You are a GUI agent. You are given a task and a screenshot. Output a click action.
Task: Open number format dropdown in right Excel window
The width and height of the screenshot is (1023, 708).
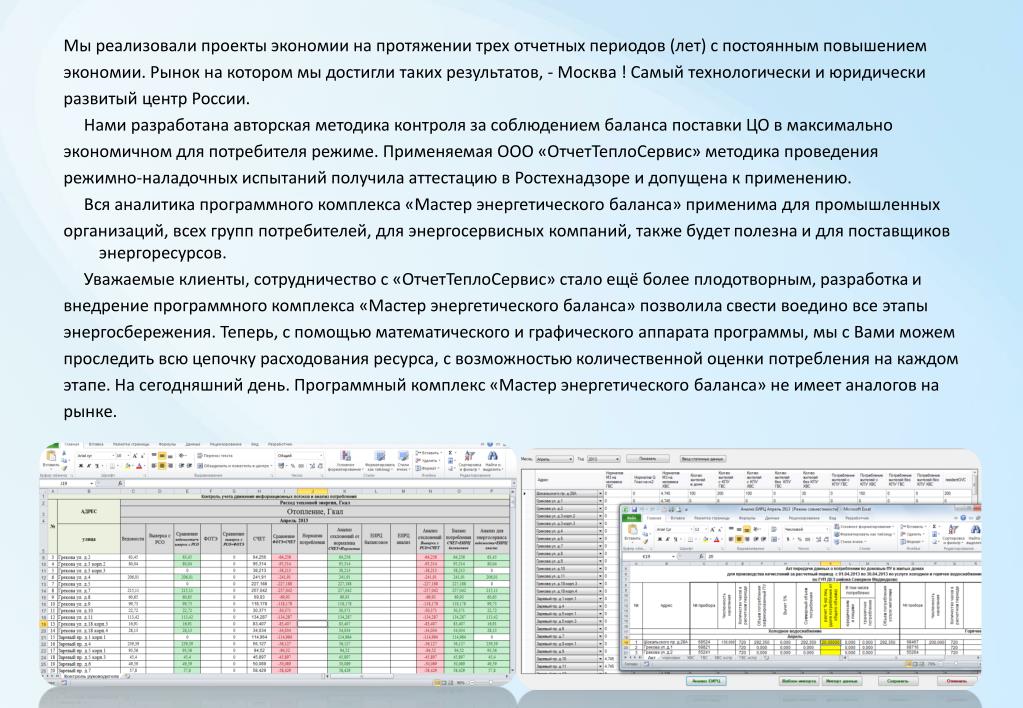827,529
